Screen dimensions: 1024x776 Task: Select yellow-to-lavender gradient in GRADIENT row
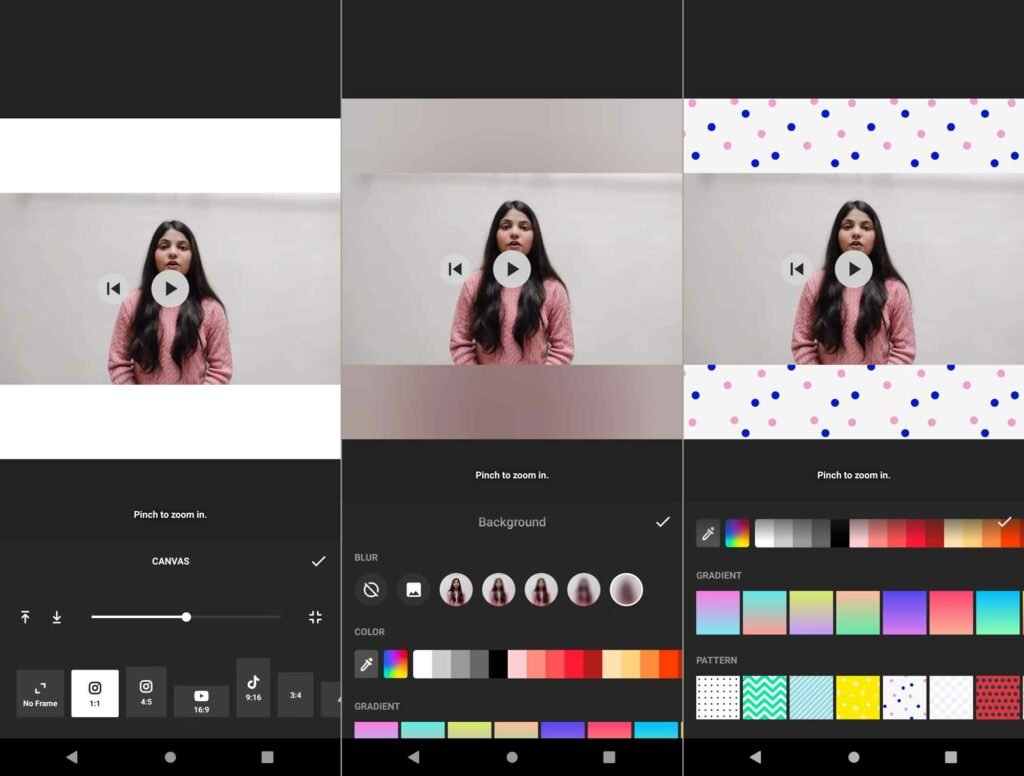(x=811, y=613)
